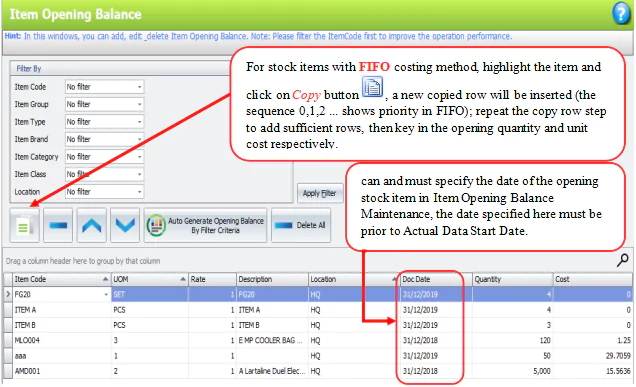The image size is (636, 387).
Task: Sort grid by Doc Date column header
Action: click(x=436, y=279)
